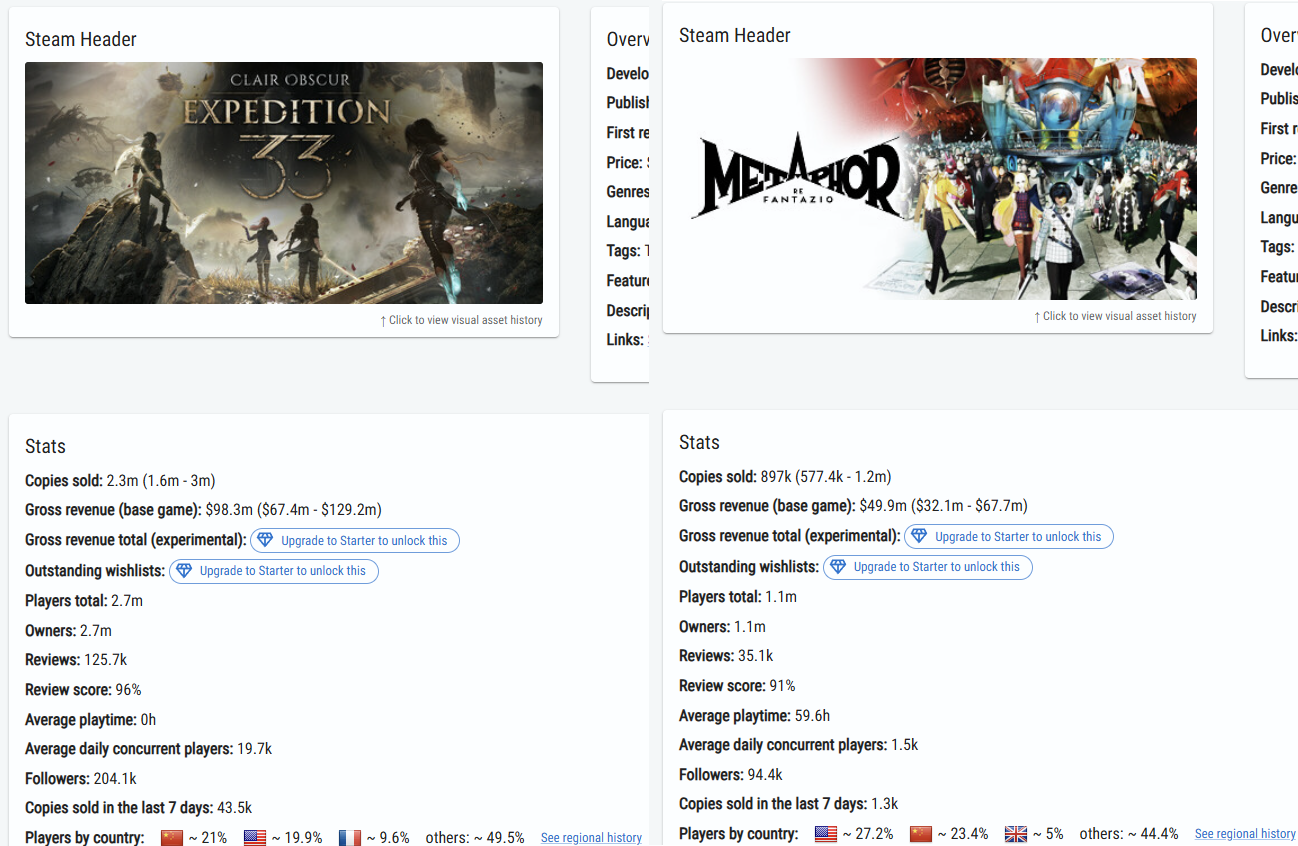Click Copies sold in last 7 days 1.3k

tap(789, 804)
